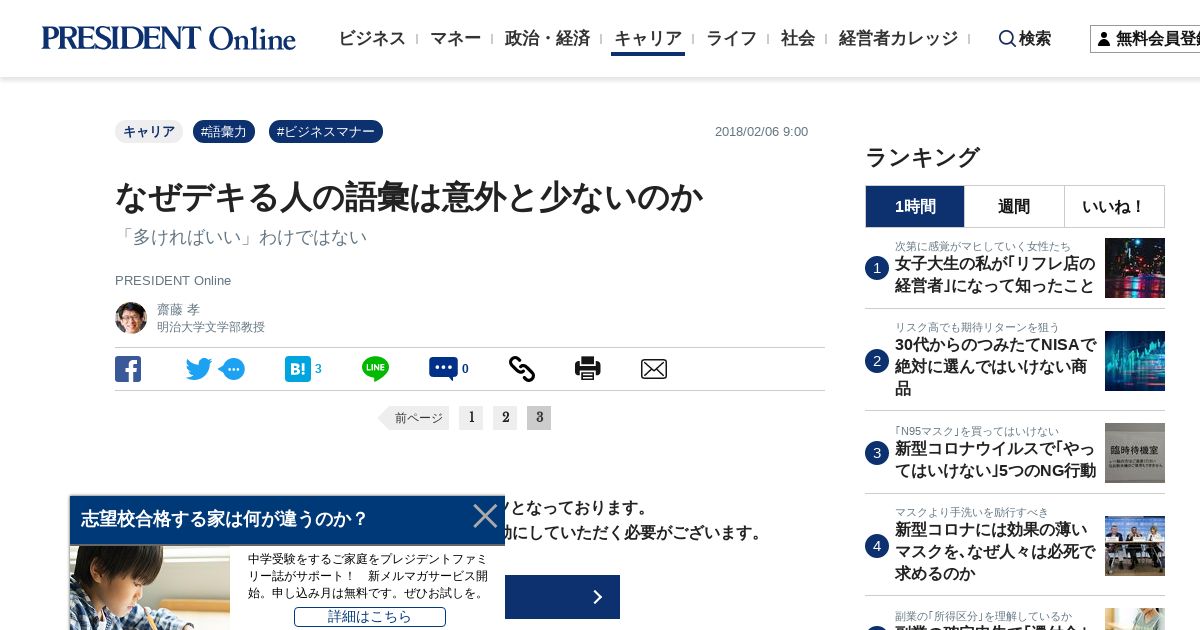This screenshot has width=1200, height=630.
Task: Go to article page 2
Action: [505, 418]
